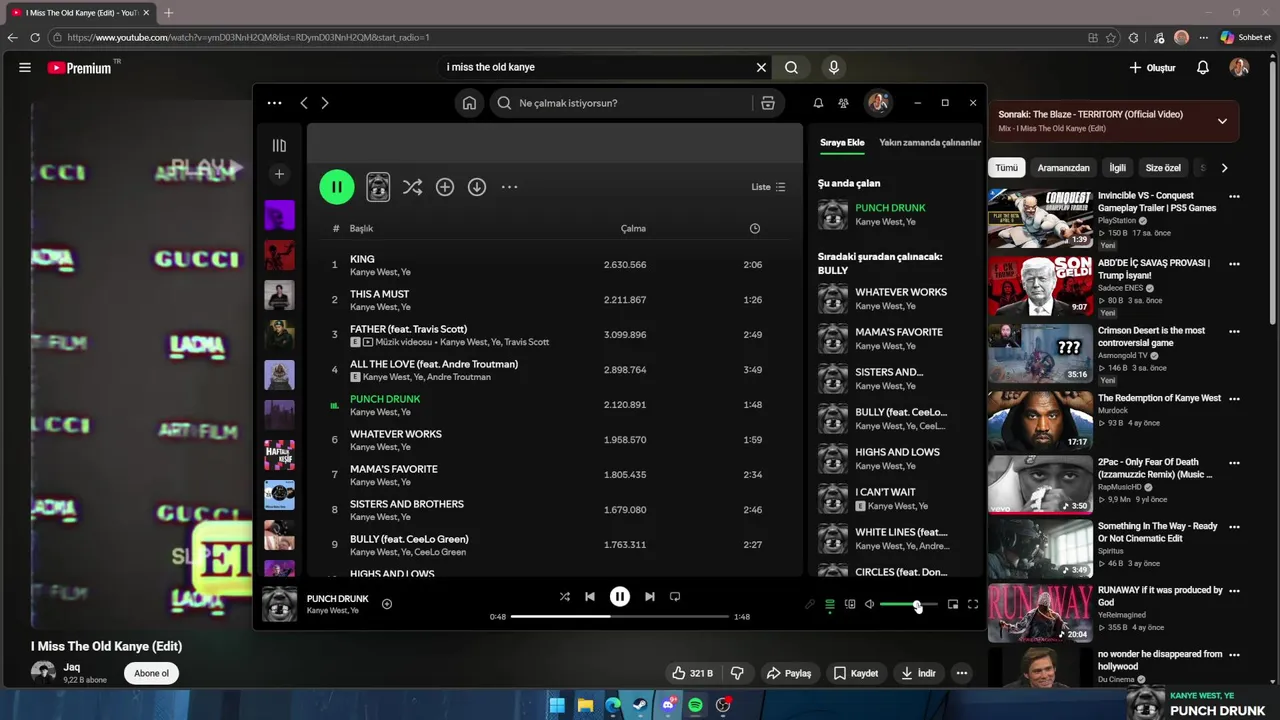This screenshot has width=1280, height=720.
Task: Download the album for offline
Action: 477,187
